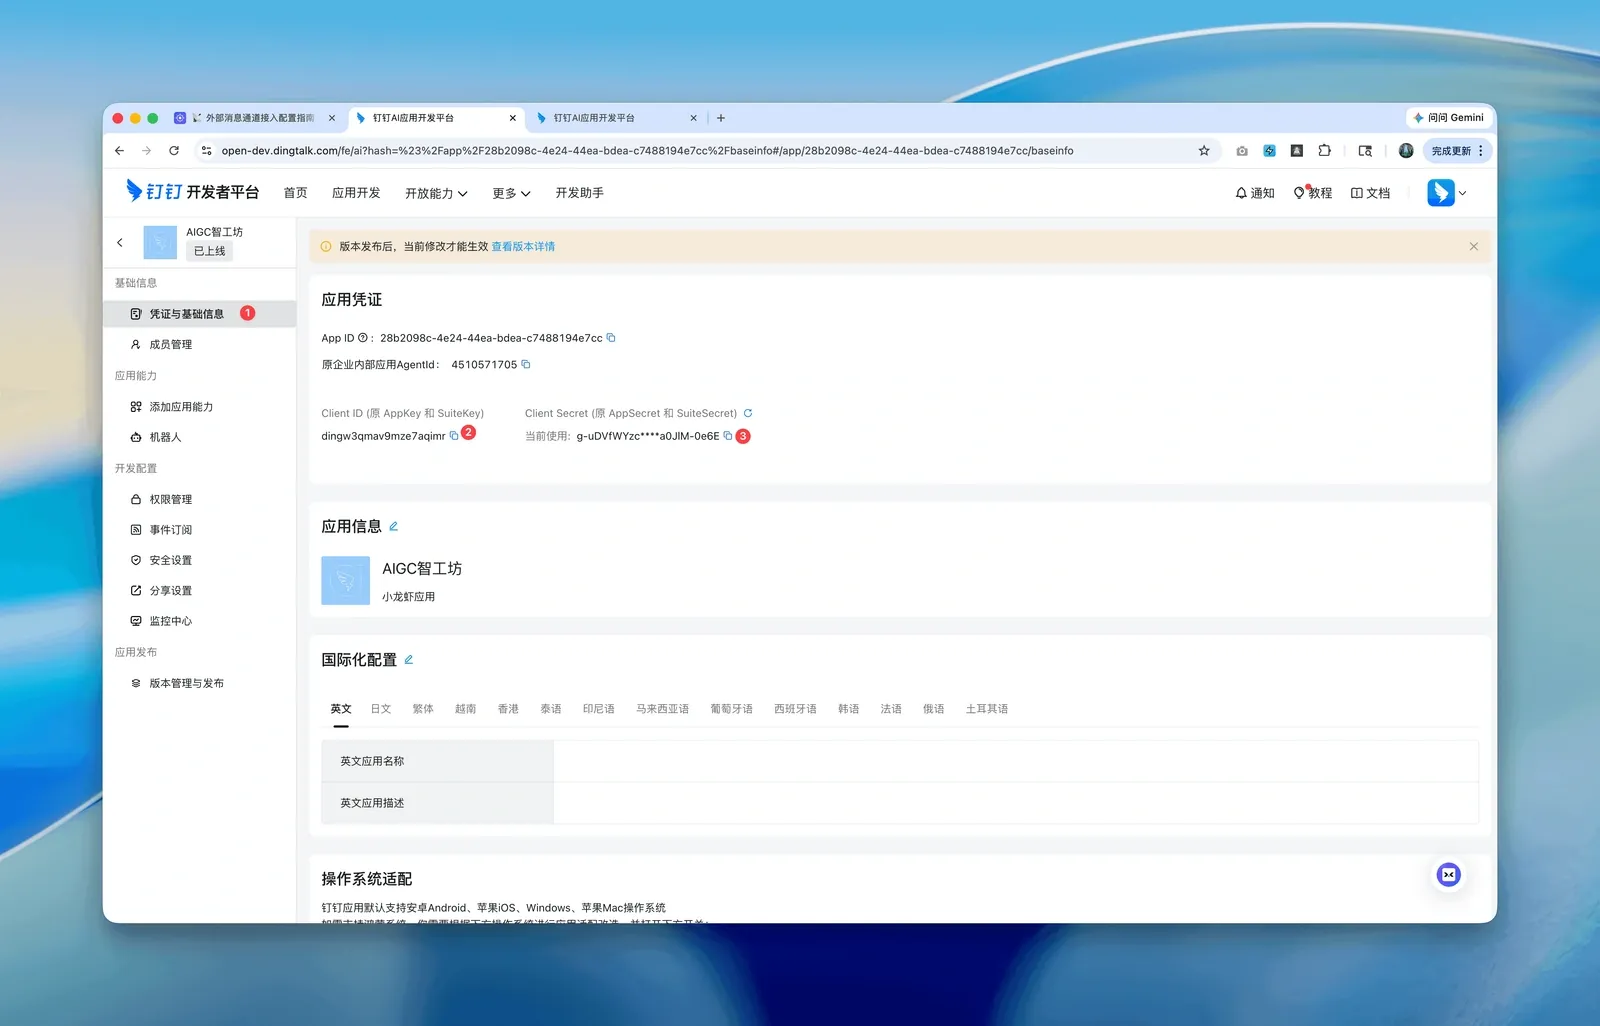1600x1026 pixels.
Task: Click the 英文应用名称 value field
Action: [x=1016, y=761]
